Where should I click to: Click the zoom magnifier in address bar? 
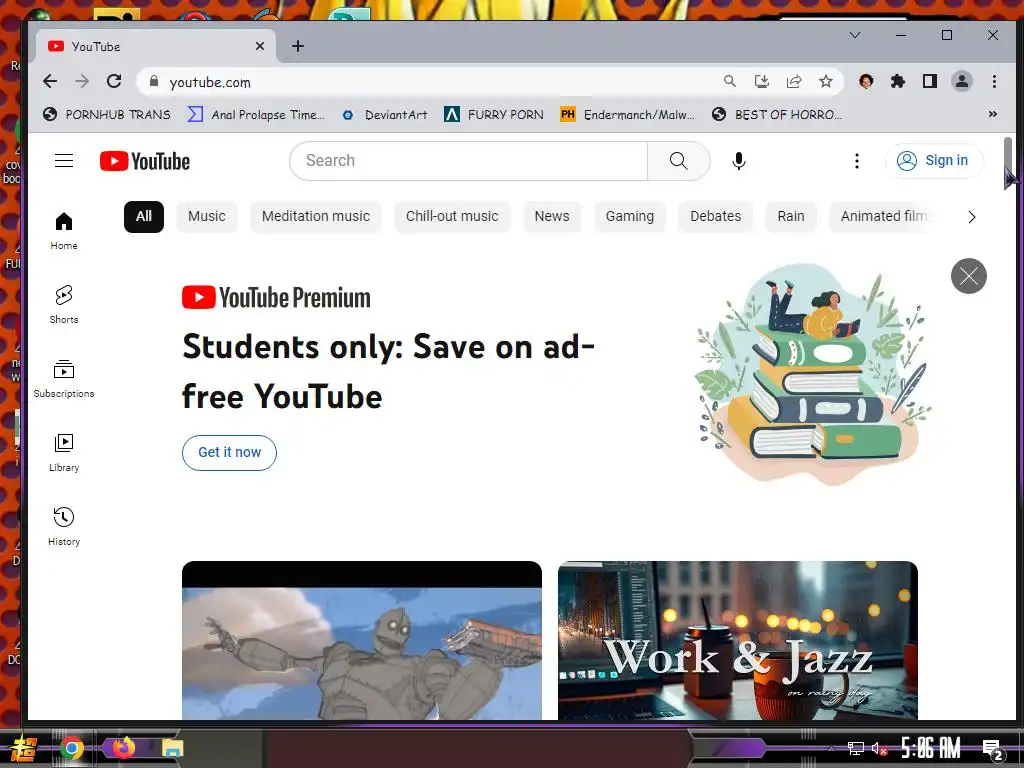coord(729,81)
